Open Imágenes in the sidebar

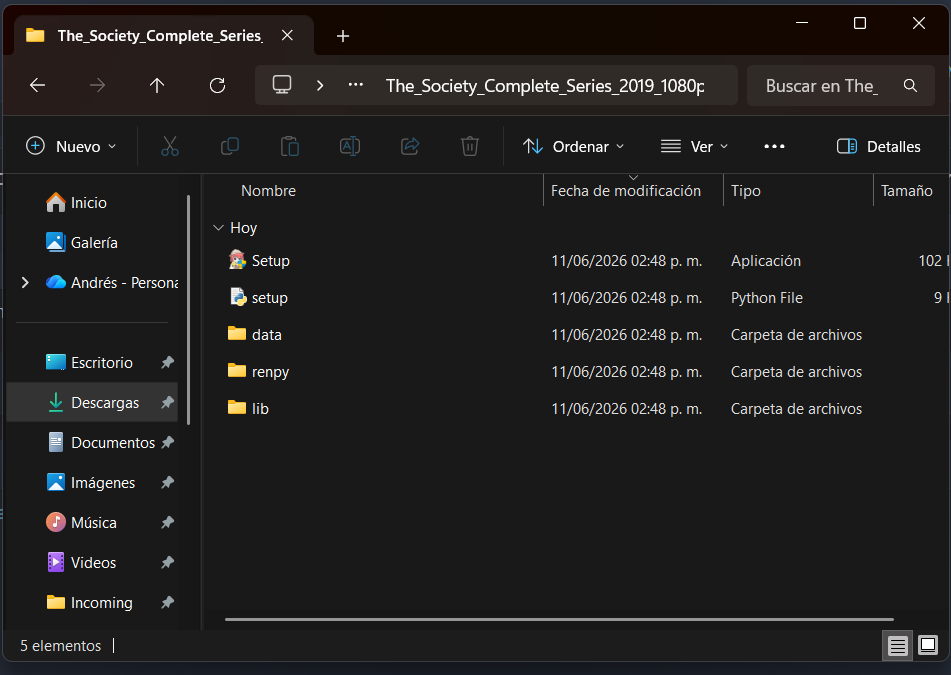(x=103, y=483)
